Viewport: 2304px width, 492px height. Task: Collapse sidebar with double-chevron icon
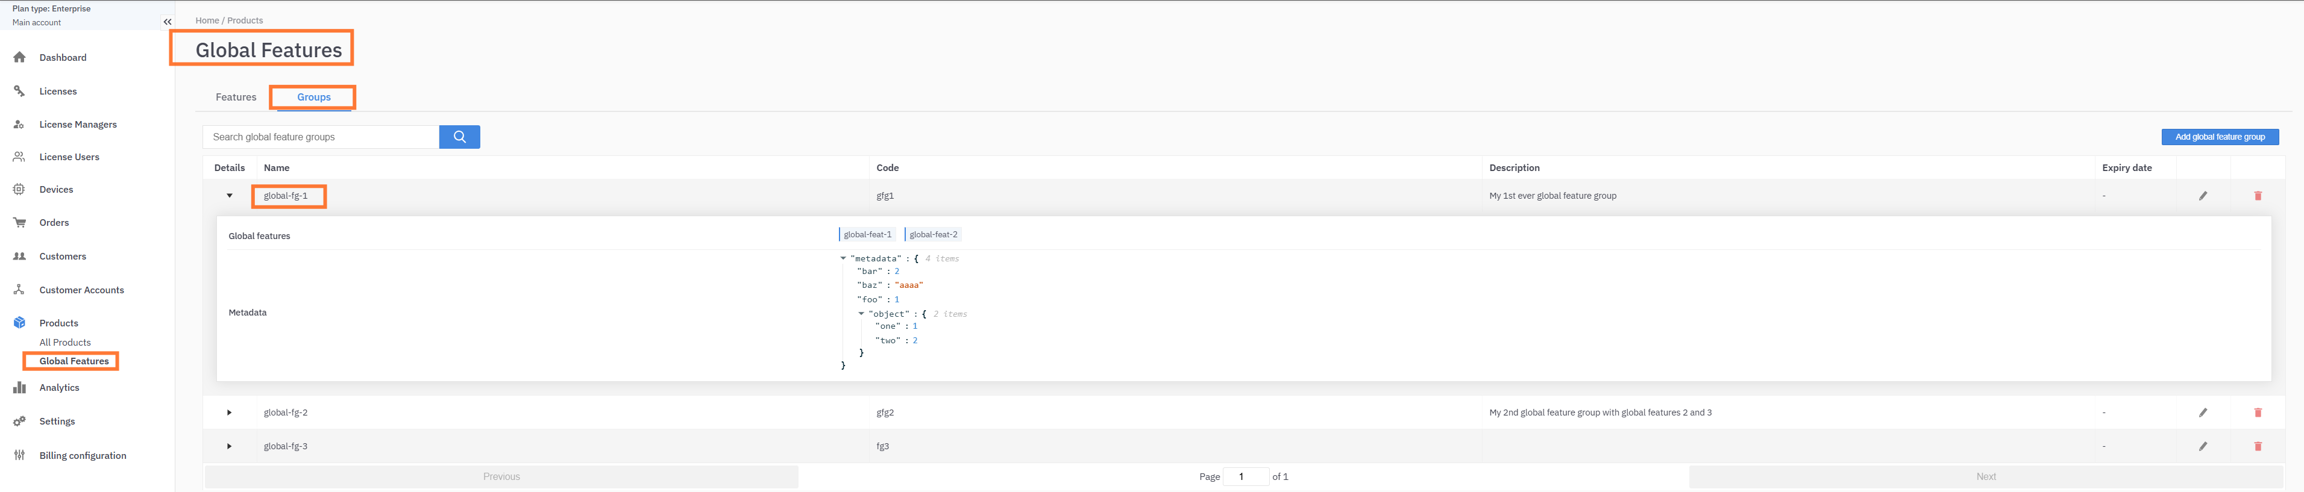[167, 22]
